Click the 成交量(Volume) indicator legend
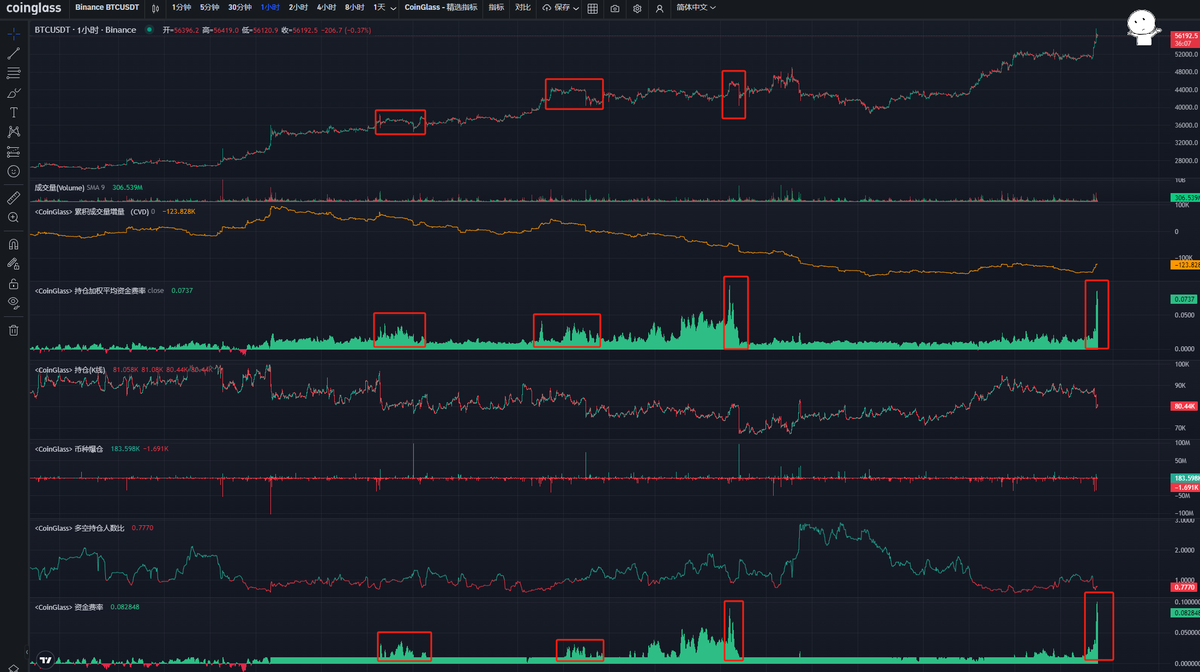 click(x=60, y=187)
